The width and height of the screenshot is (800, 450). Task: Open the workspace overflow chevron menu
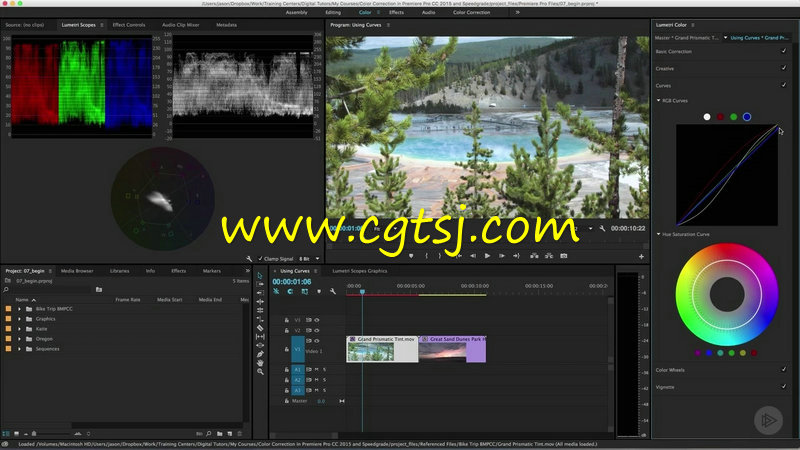(x=517, y=12)
